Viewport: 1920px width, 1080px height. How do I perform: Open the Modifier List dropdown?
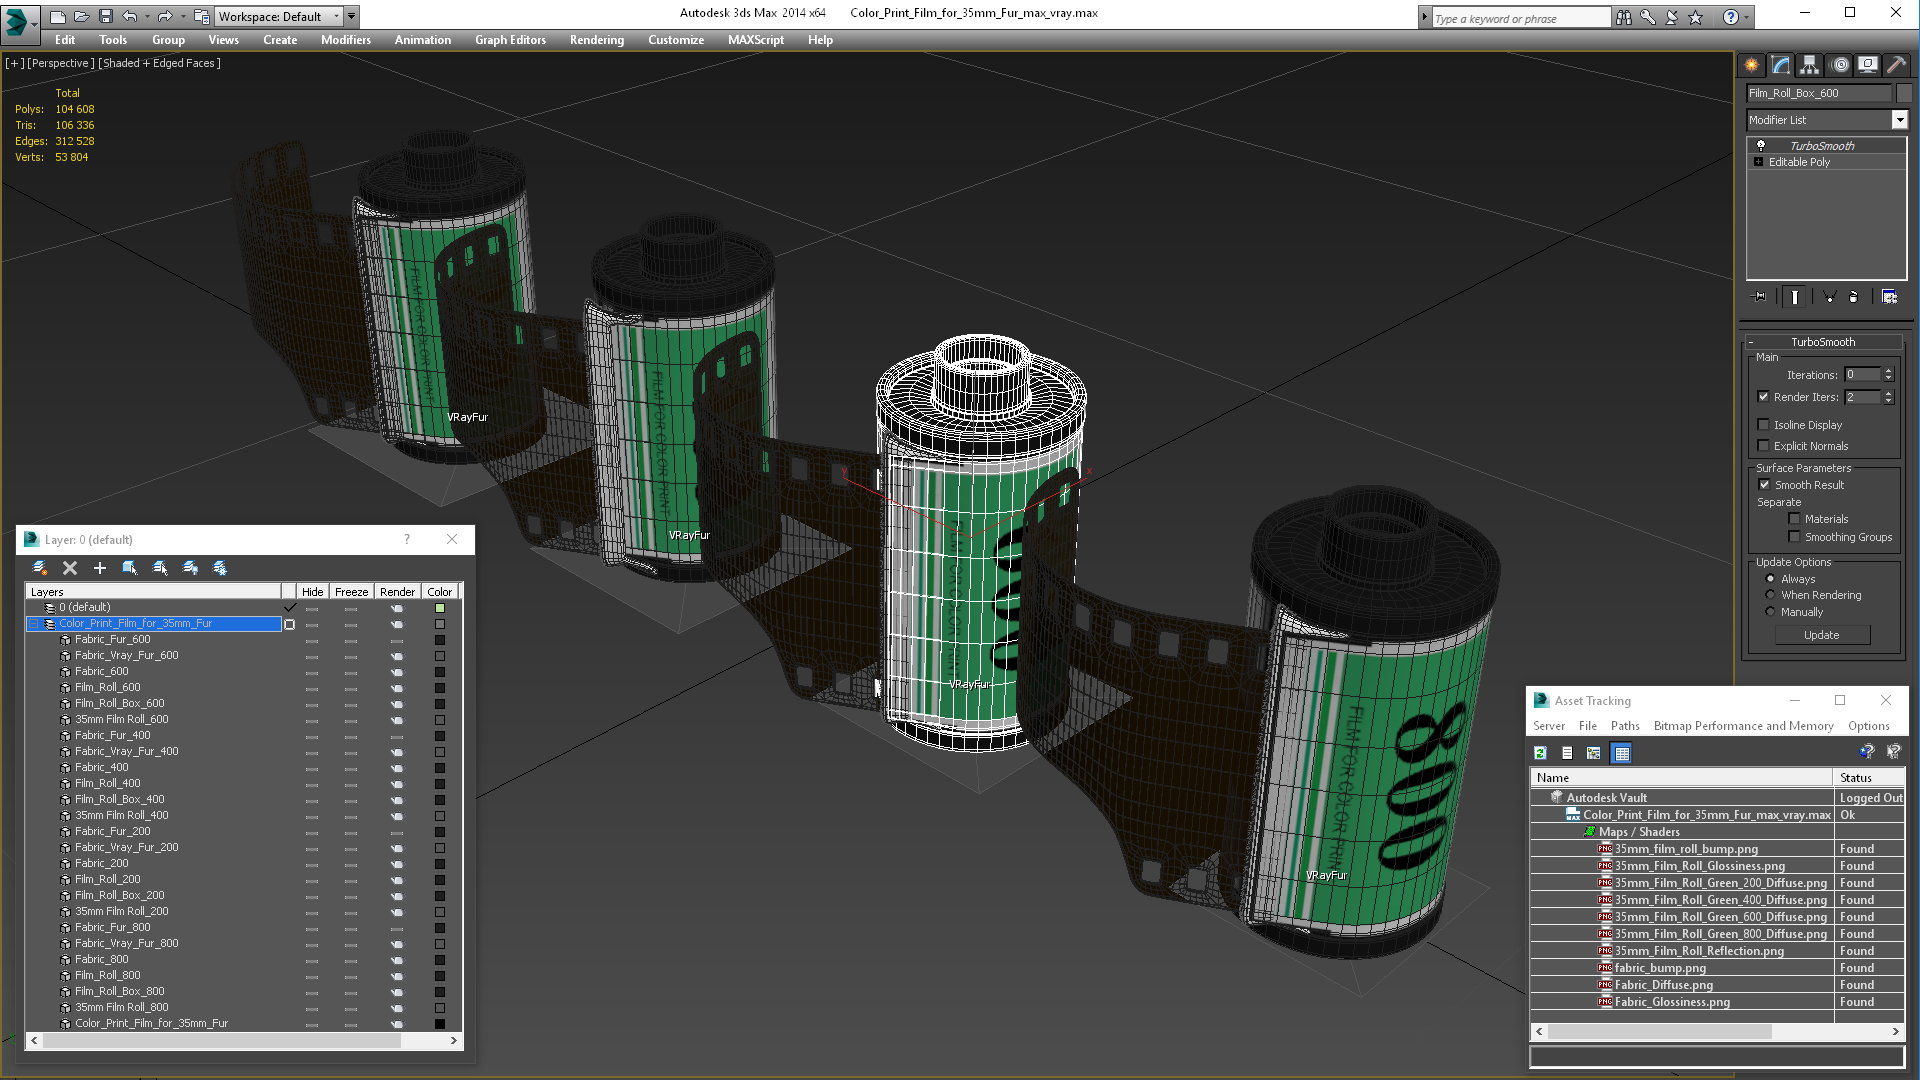(x=1899, y=120)
